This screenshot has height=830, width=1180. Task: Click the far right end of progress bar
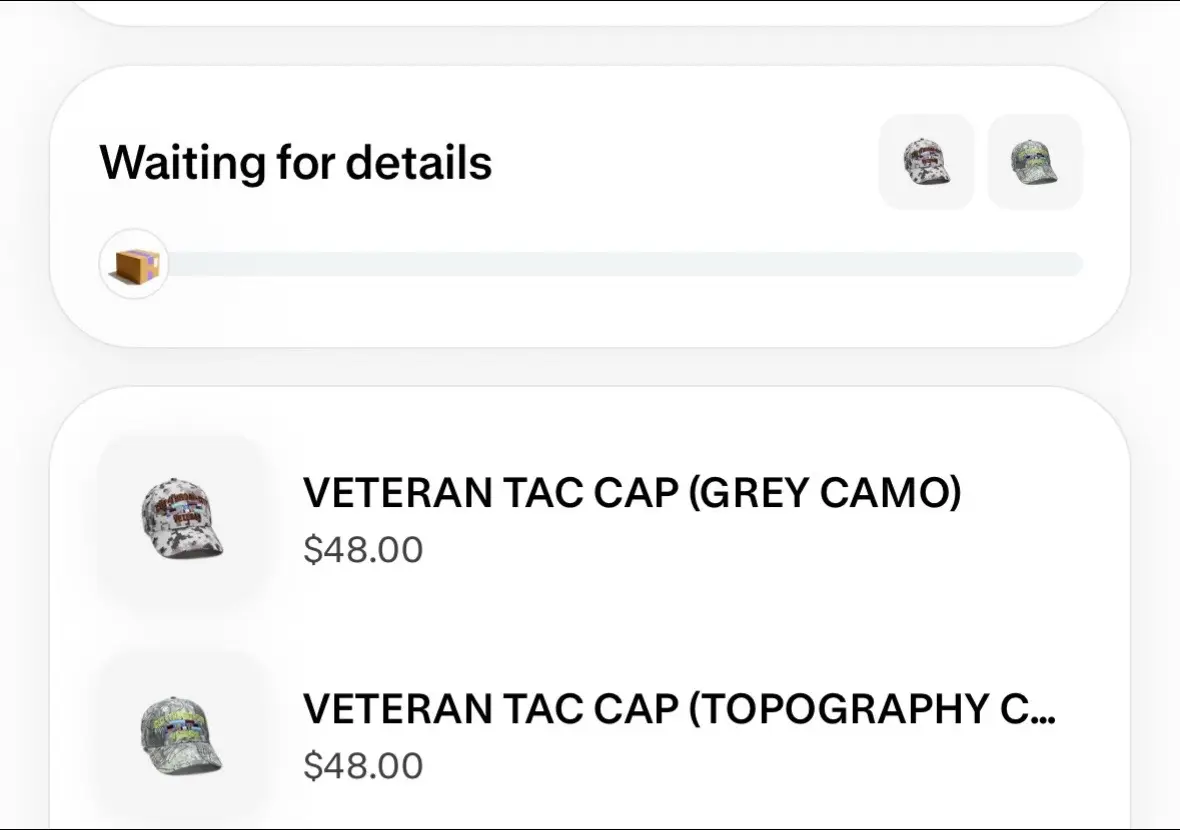point(1075,264)
